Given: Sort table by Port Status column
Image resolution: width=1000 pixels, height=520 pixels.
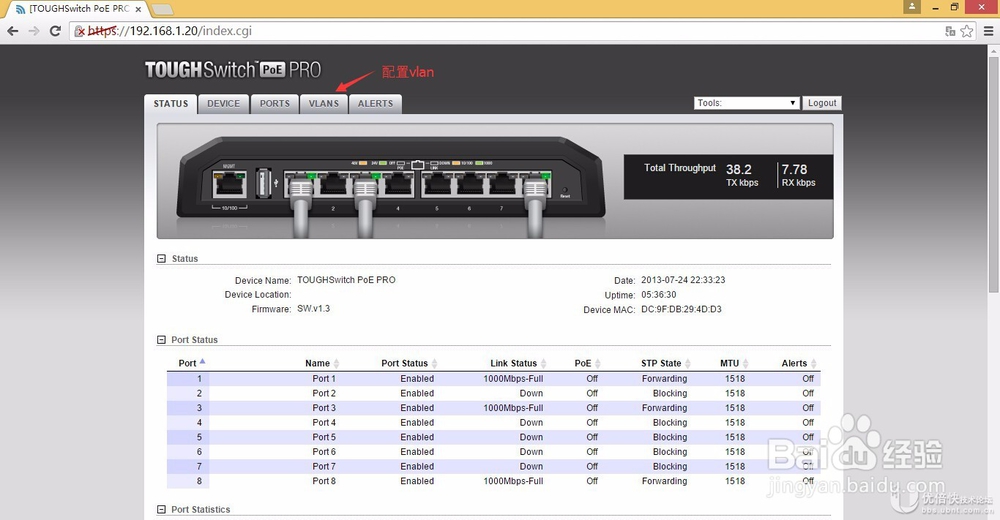Looking at the screenshot, I should pos(409,363).
